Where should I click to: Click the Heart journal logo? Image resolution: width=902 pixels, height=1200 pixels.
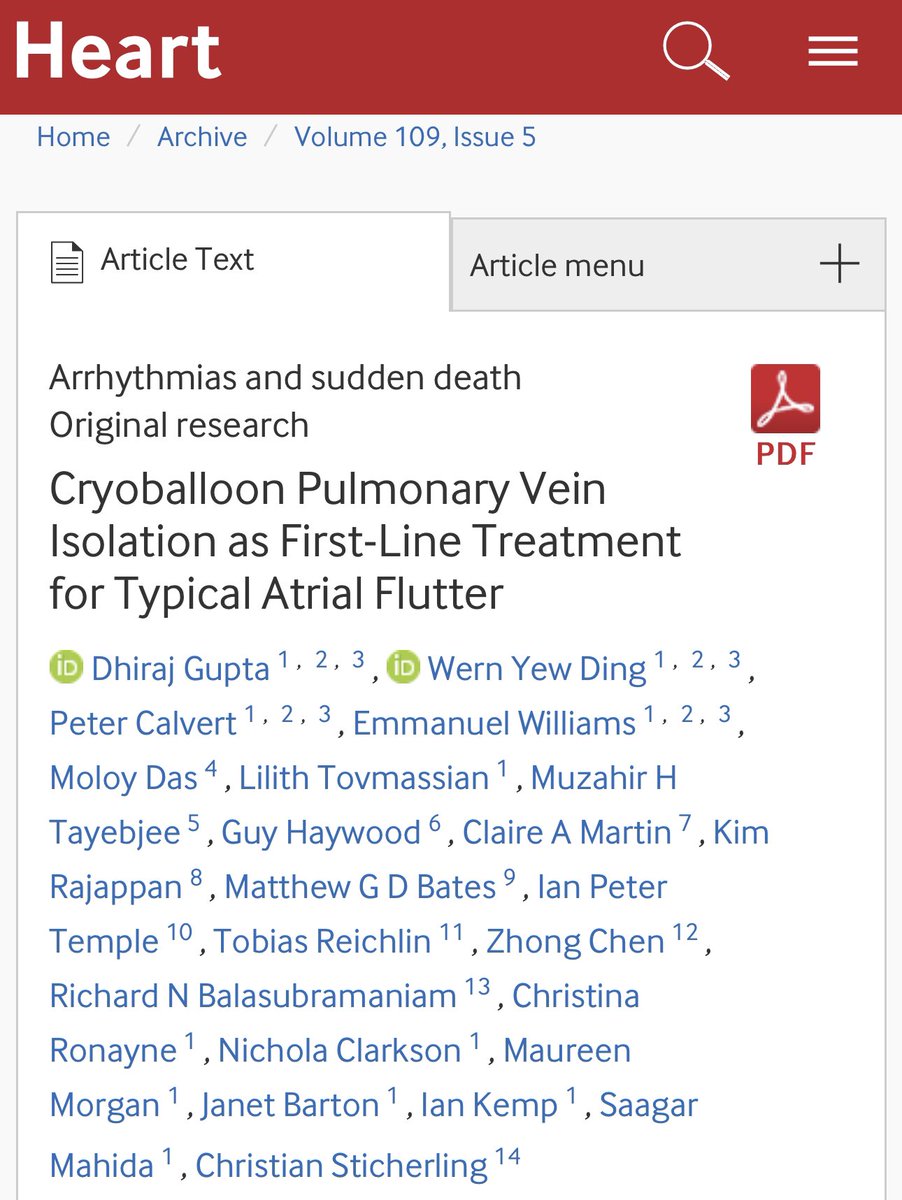coord(117,50)
